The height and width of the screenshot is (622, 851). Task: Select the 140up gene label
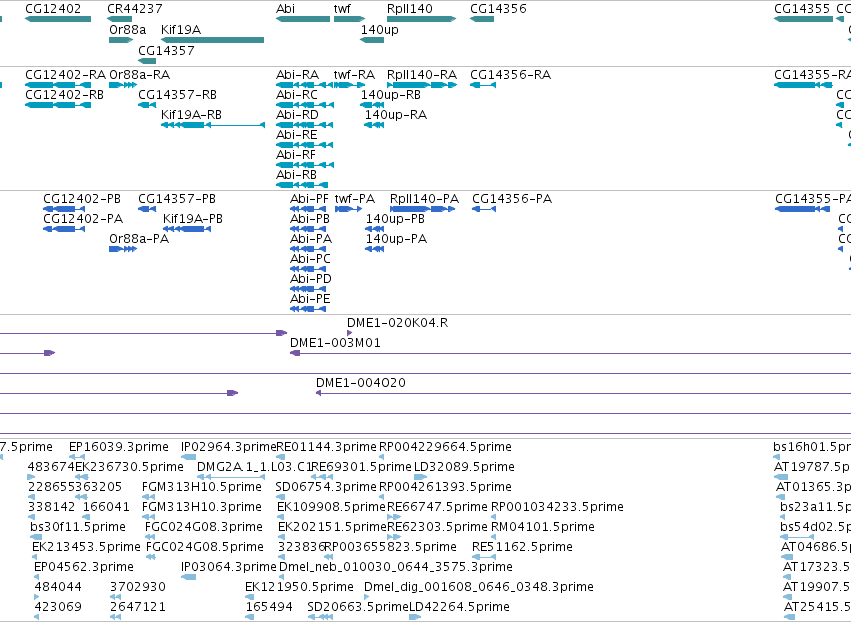coord(379,30)
